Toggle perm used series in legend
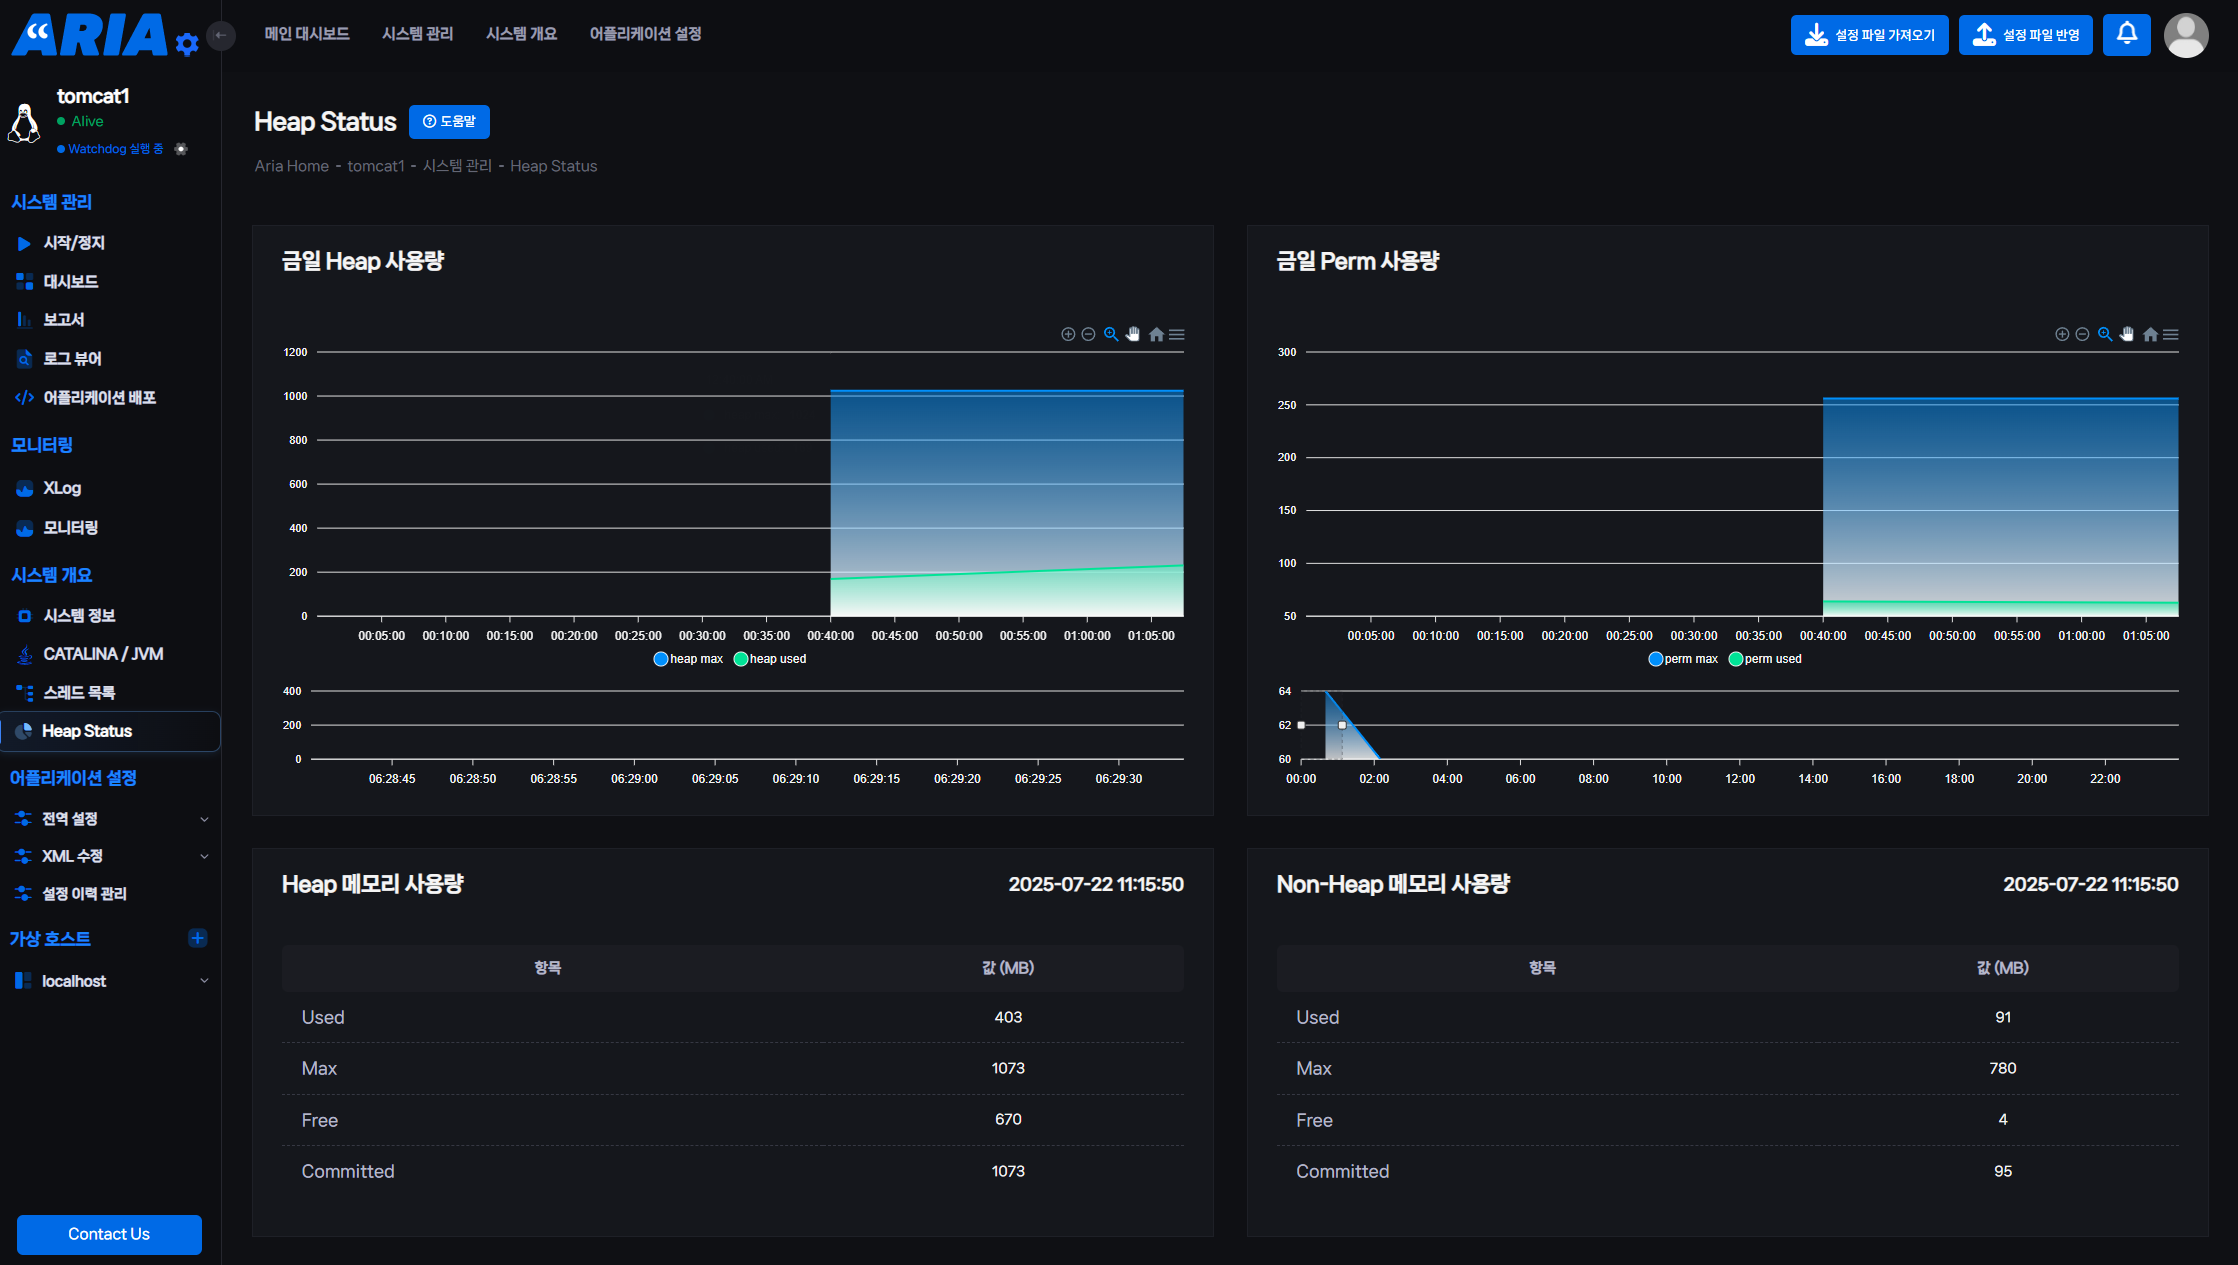2238x1265 pixels. point(1765,659)
